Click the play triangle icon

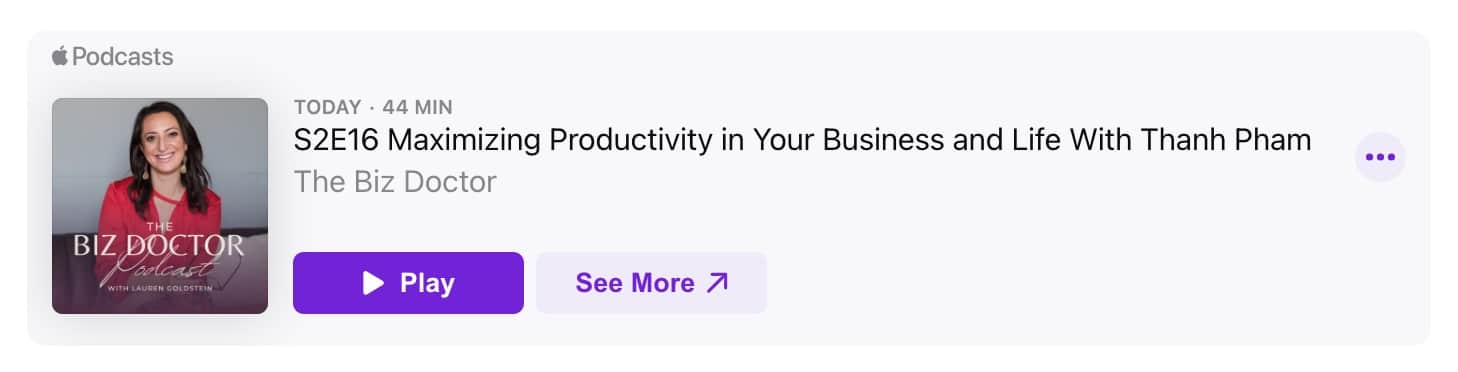(x=373, y=283)
